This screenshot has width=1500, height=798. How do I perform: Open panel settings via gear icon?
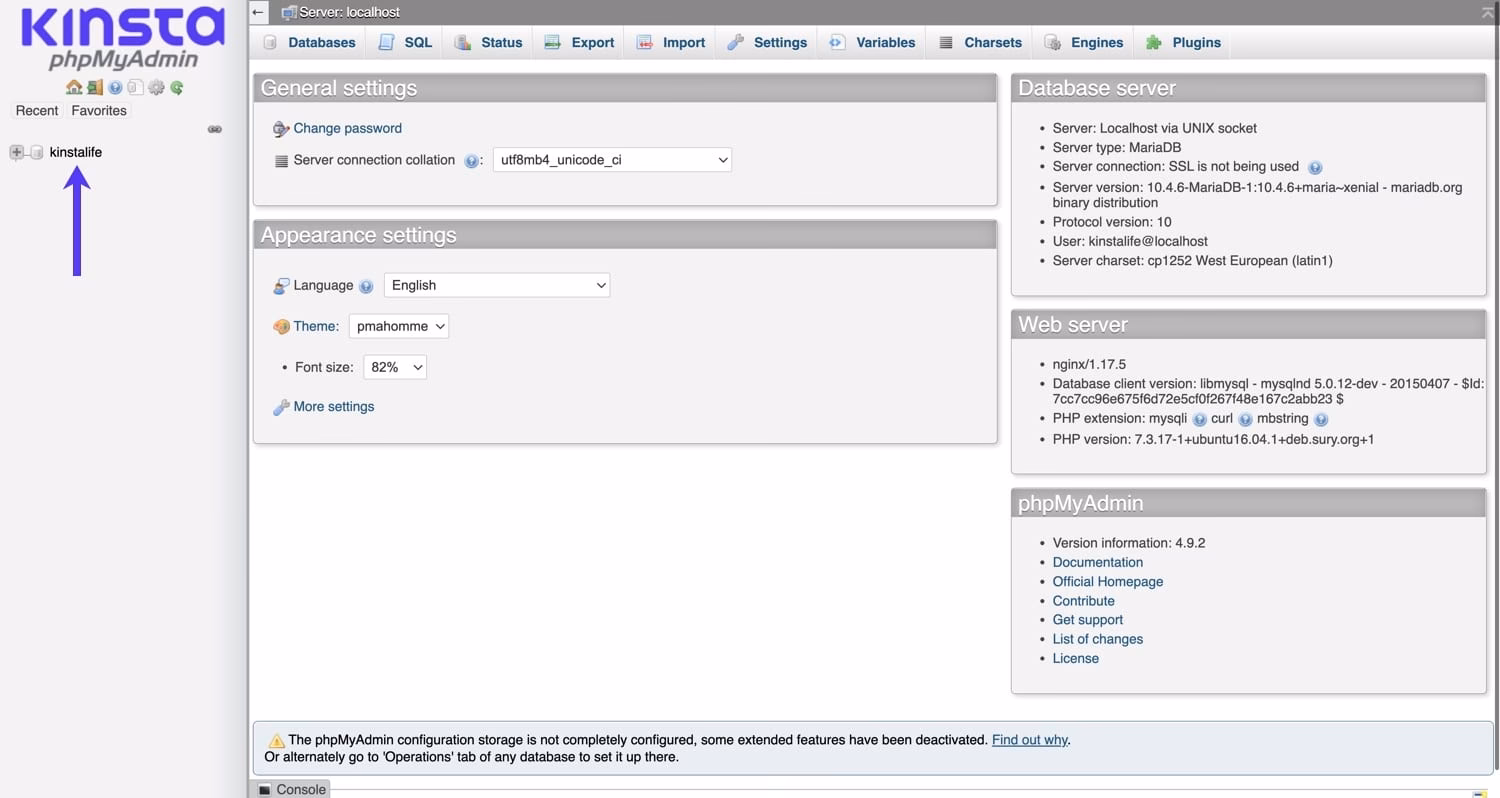[x=156, y=87]
